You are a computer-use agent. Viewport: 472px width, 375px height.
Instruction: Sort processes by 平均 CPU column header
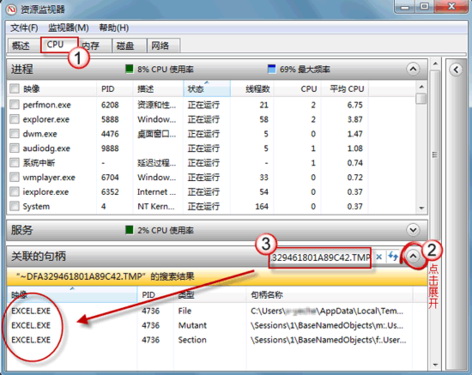(344, 89)
